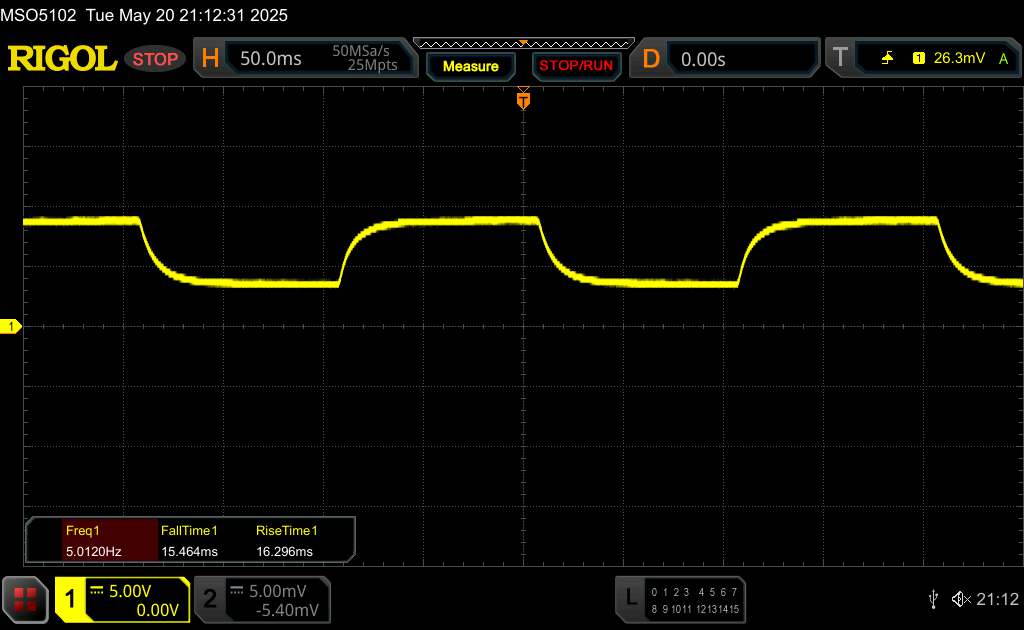This screenshot has height=630, width=1024.
Task: Click the RIGOL logo
Action: [x=62, y=59]
